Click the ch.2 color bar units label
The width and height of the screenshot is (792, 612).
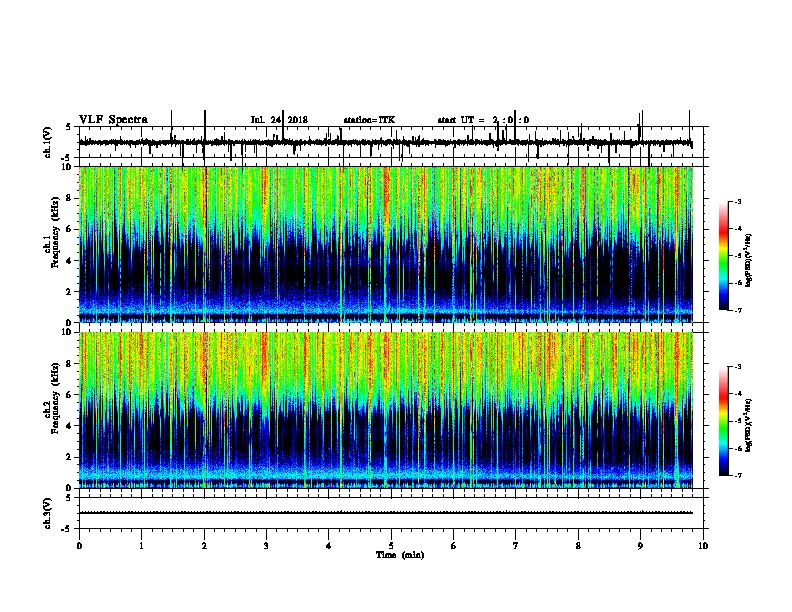(749, 425)
